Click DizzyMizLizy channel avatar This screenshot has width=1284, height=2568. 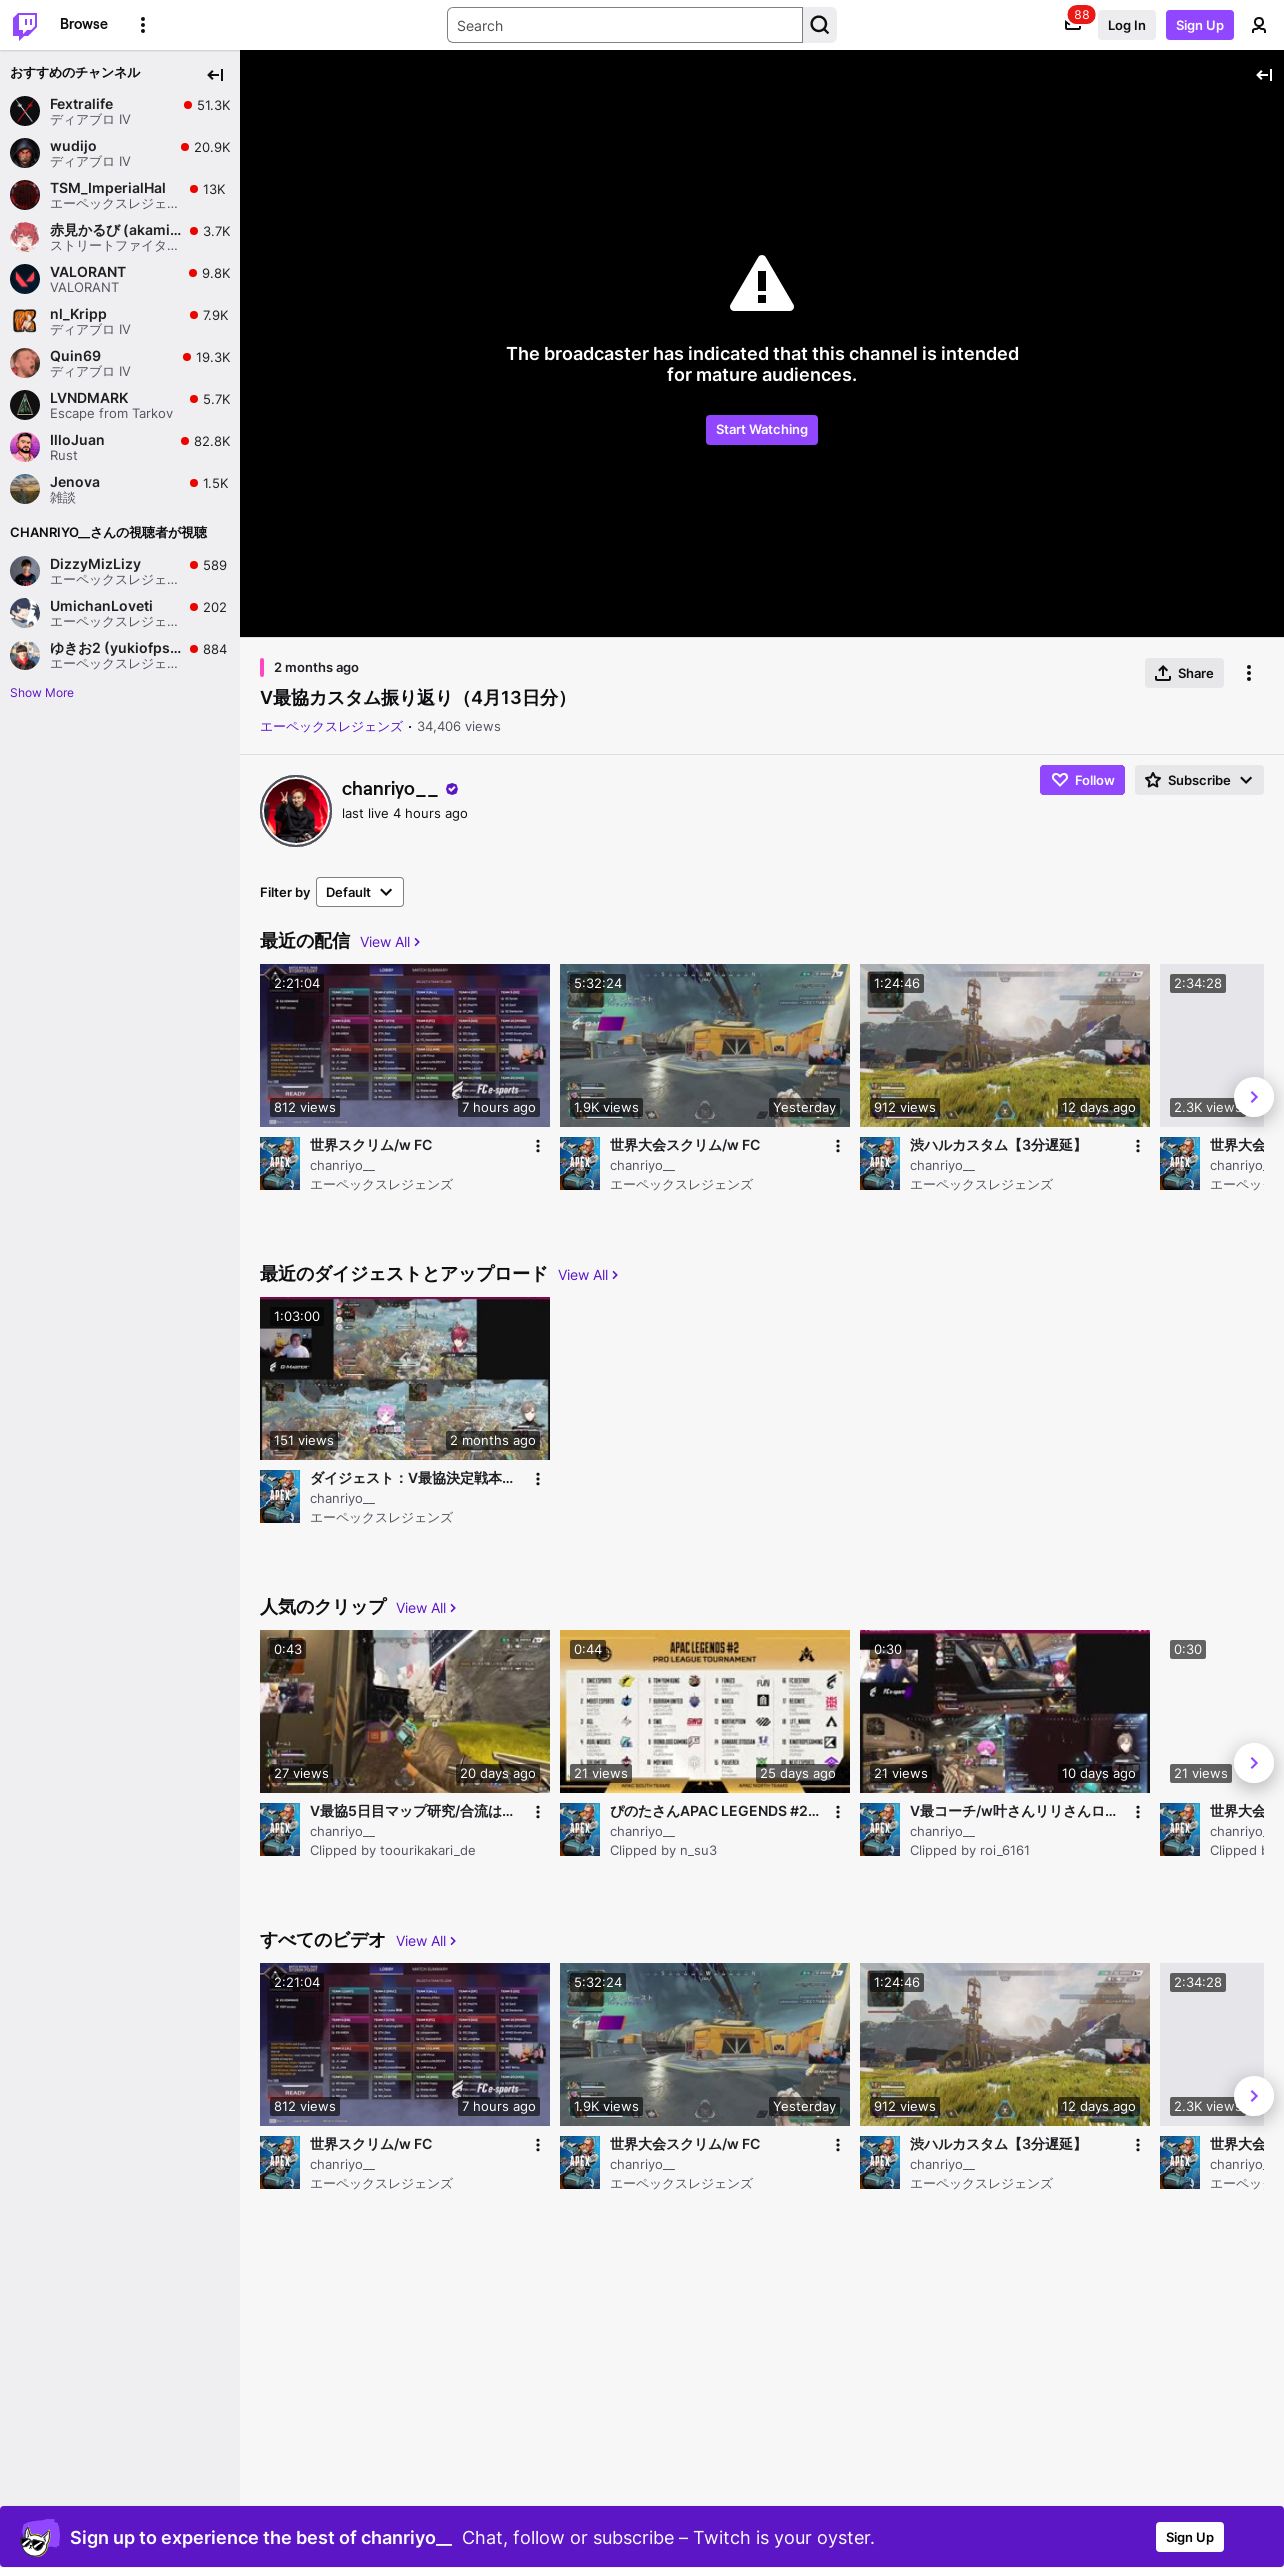pyautogui.click(x=25, y=571)
